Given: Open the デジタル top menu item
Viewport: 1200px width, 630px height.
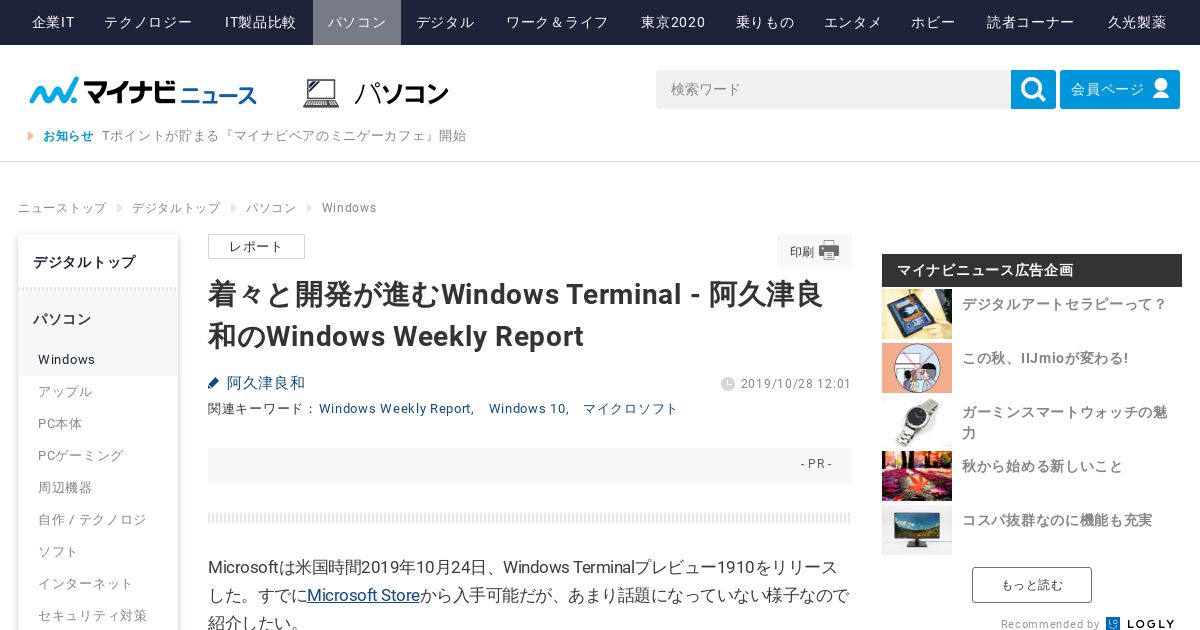Looking at the screenshot, I should (x=445, y=22).
